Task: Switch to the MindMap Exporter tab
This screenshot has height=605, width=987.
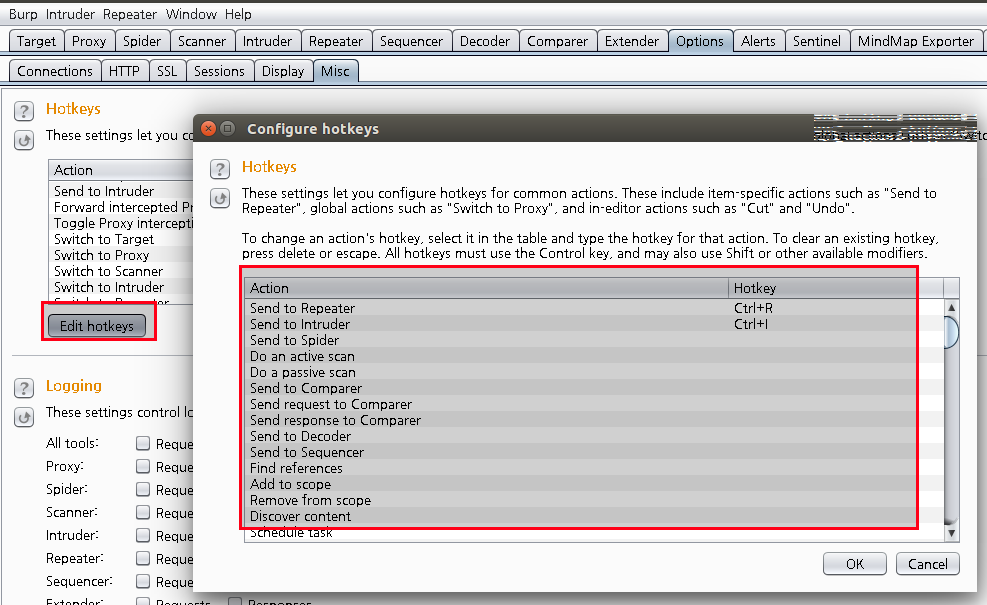Action: pyautogui.click(x=915, y=41)
